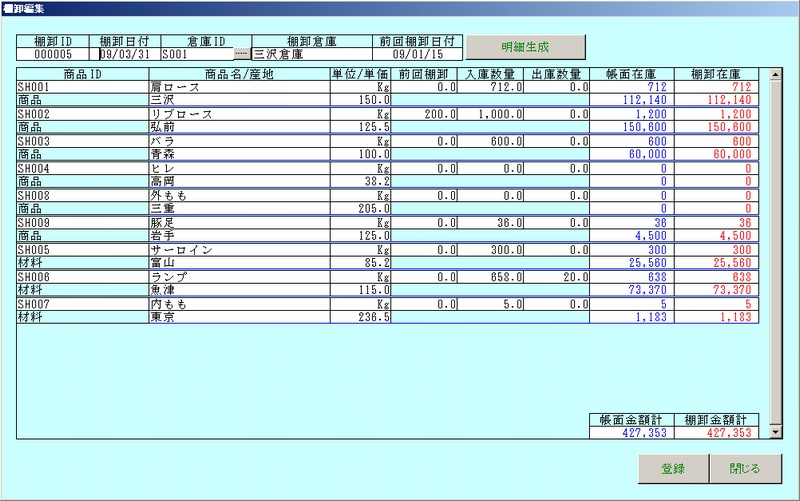The image size is (800, 501).
Task: Select the 棚卸ID field showing 000005
Action: pos(52,55)
